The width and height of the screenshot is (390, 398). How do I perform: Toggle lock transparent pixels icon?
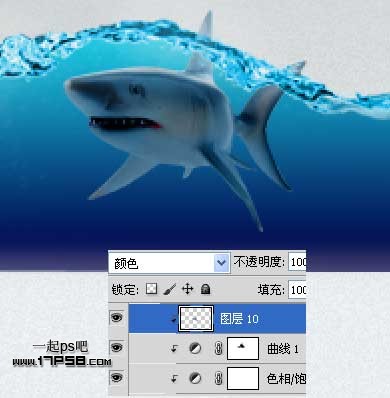[x=152, y=289]
